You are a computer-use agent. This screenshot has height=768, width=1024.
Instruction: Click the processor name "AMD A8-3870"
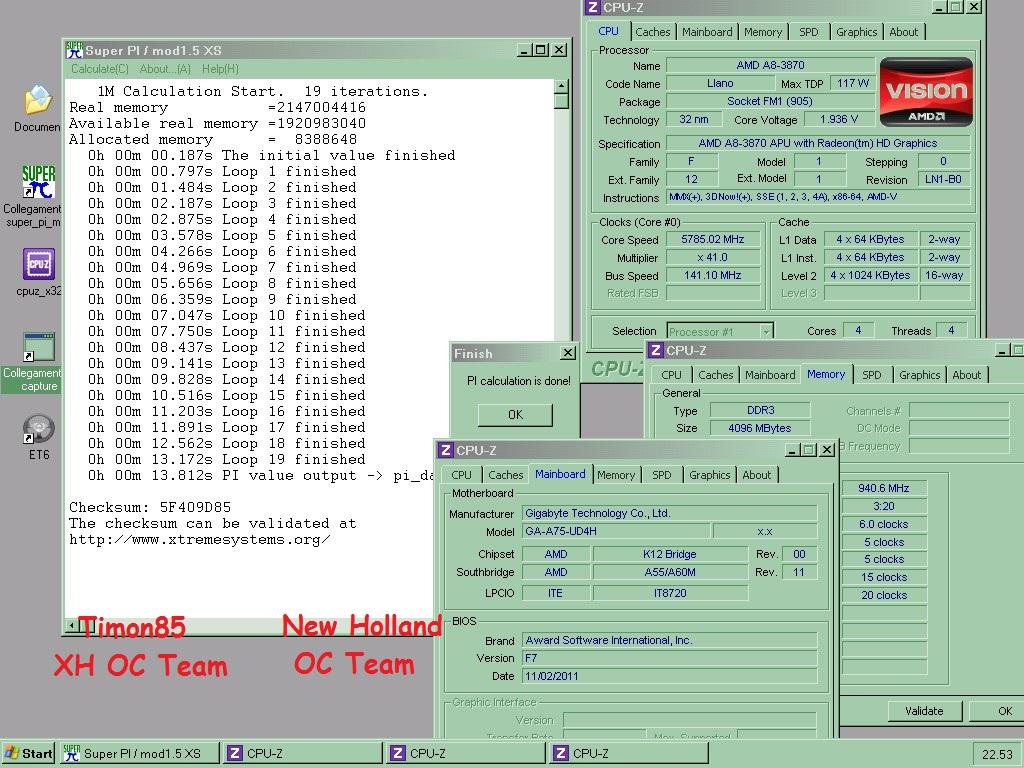point(771,65)
